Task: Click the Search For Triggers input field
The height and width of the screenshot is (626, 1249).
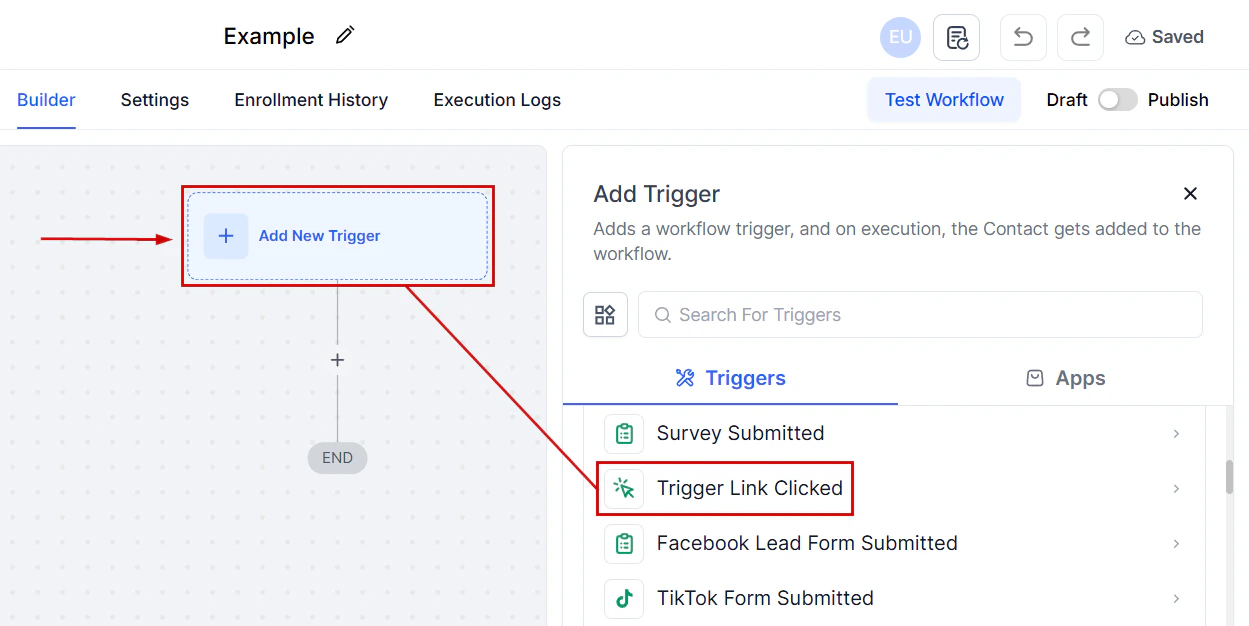Action: point(920,314)
